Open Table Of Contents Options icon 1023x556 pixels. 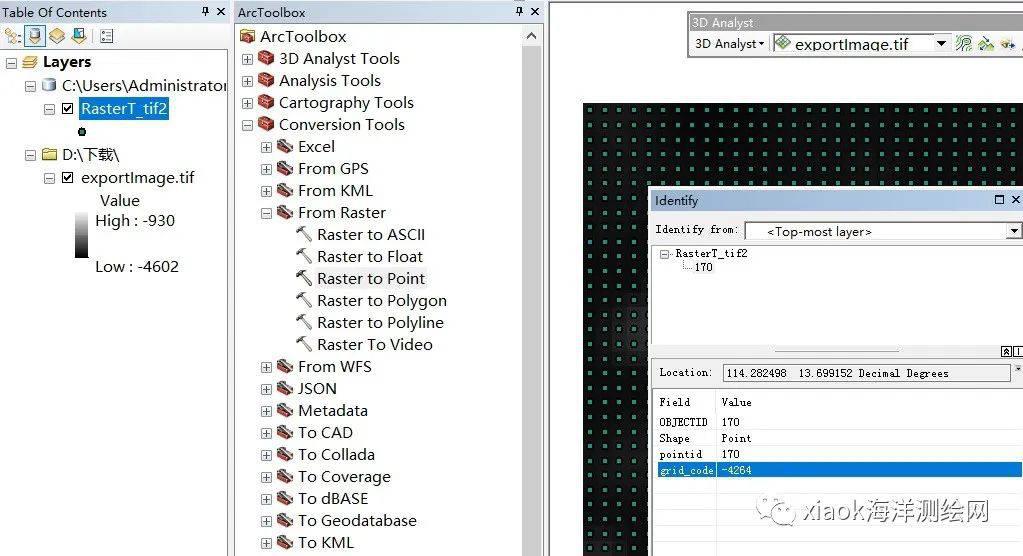106,36
